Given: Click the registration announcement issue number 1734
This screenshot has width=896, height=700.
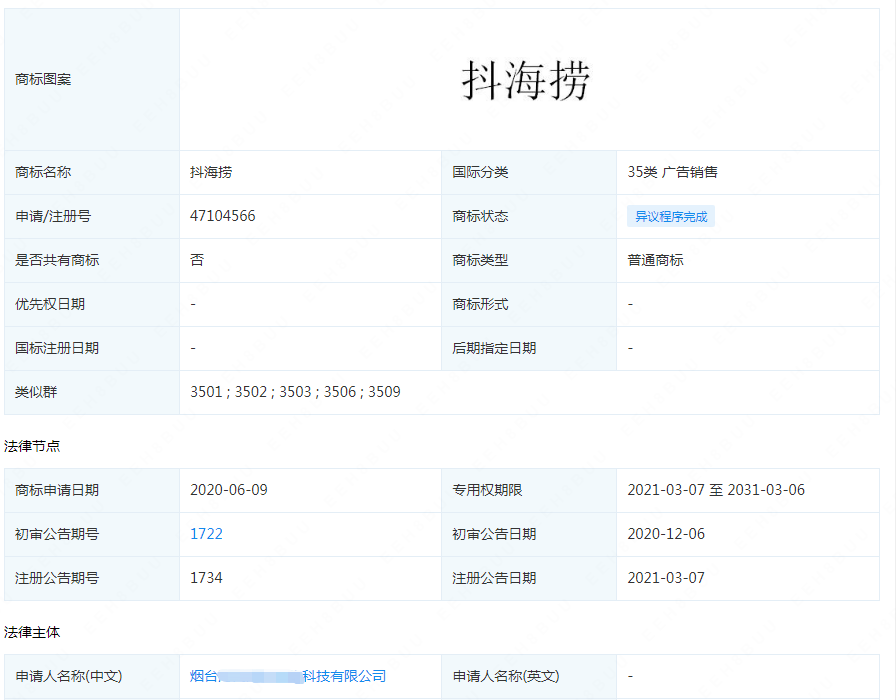Looking at the screenshot, I should [x=206, y=578].
